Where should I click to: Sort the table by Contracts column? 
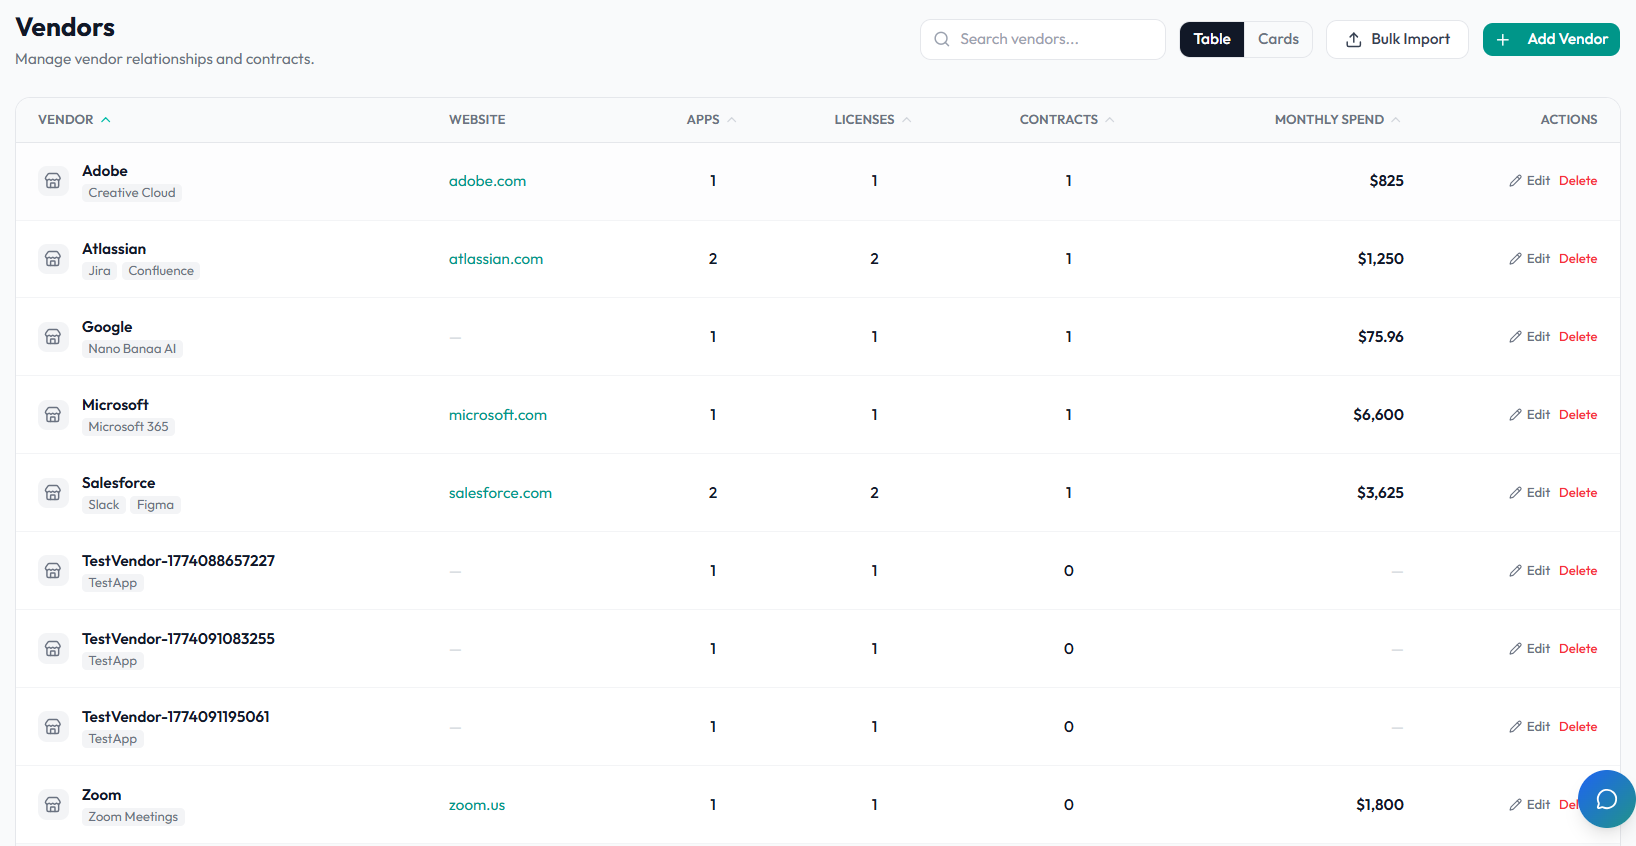[1067, 120]
